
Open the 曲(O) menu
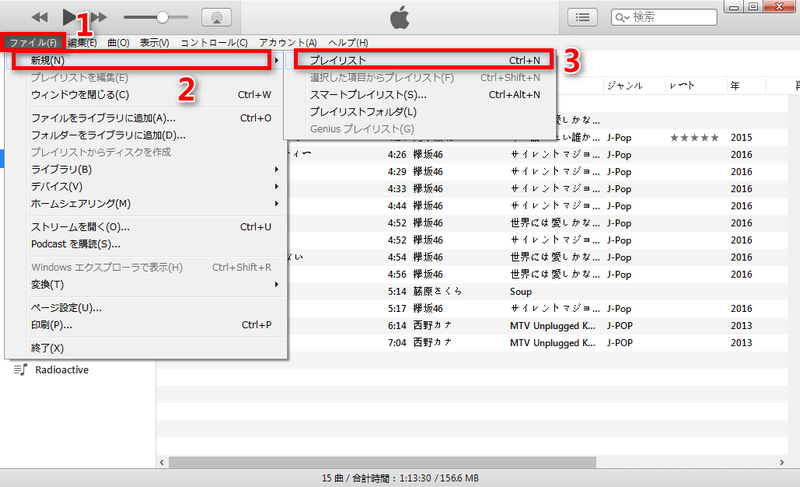click(x=118, y=43)
